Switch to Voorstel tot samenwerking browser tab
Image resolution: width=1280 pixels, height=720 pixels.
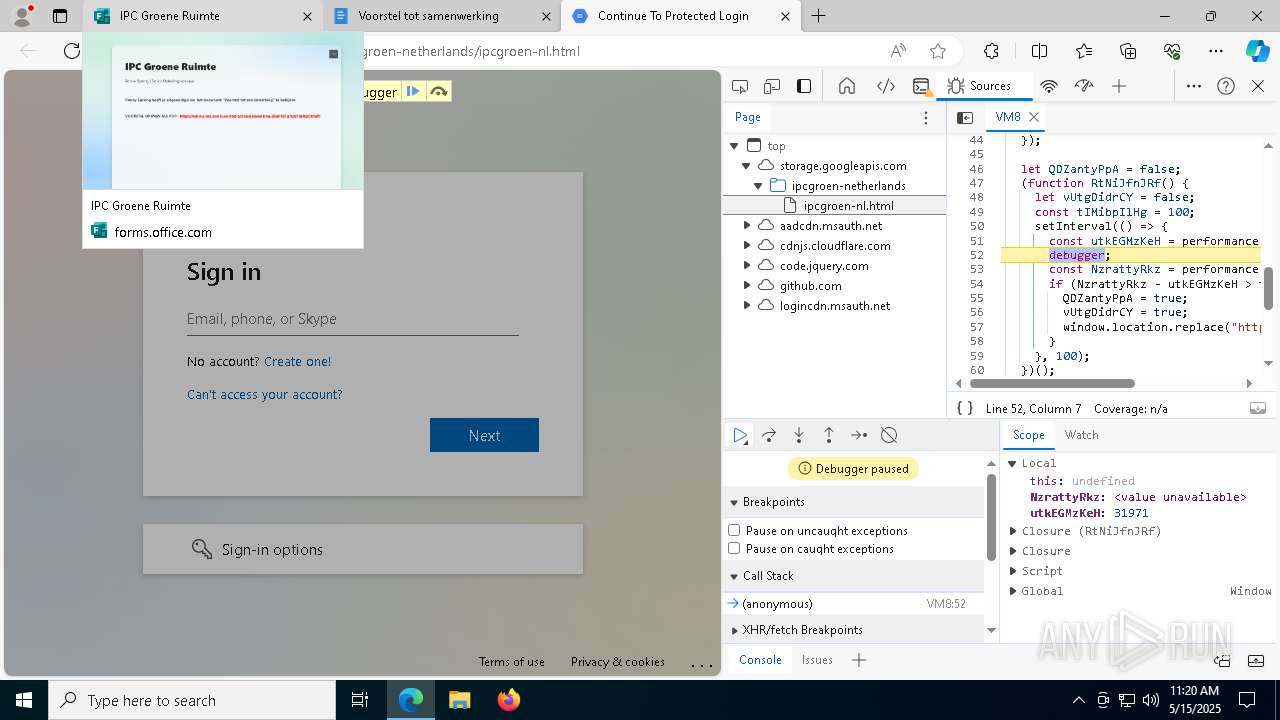point(440,16)
